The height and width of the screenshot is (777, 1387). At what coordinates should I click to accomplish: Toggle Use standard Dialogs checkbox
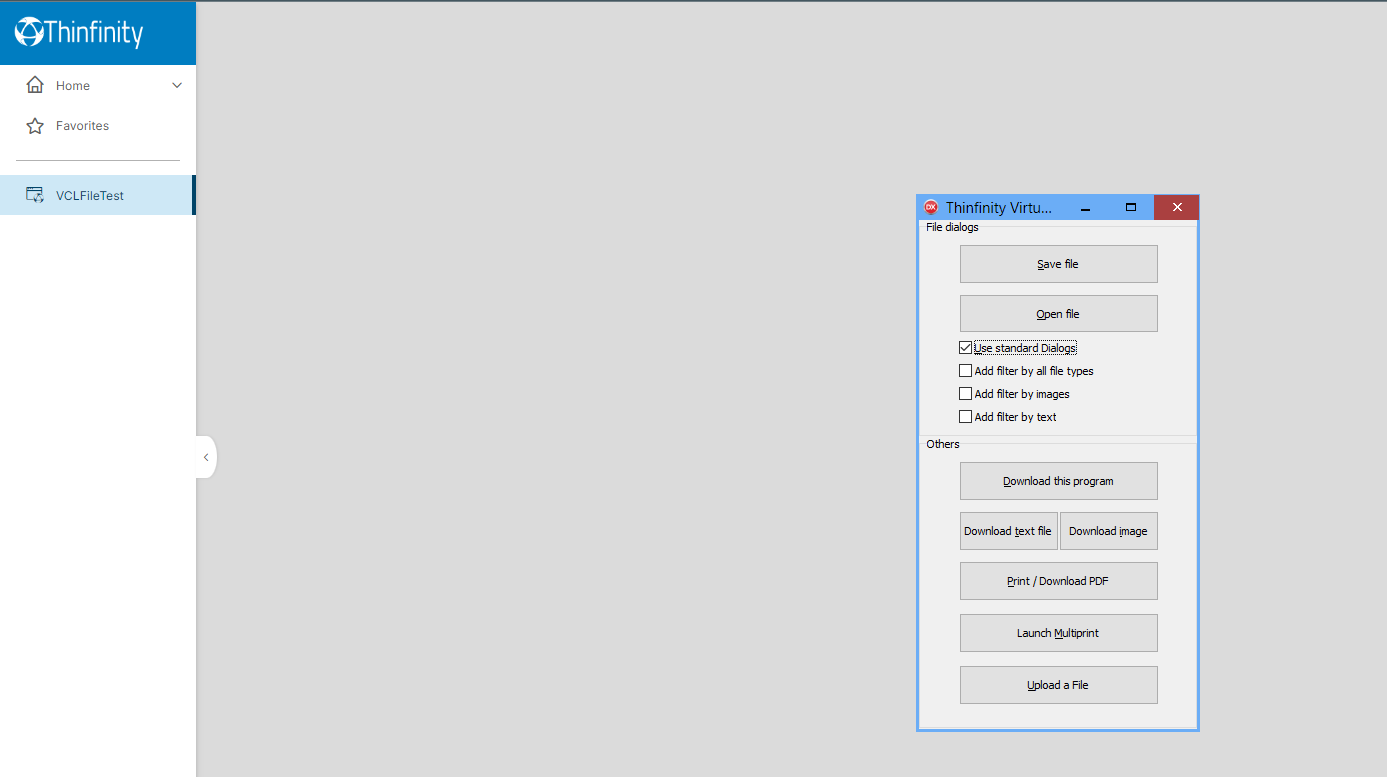(x=965, y=348)
